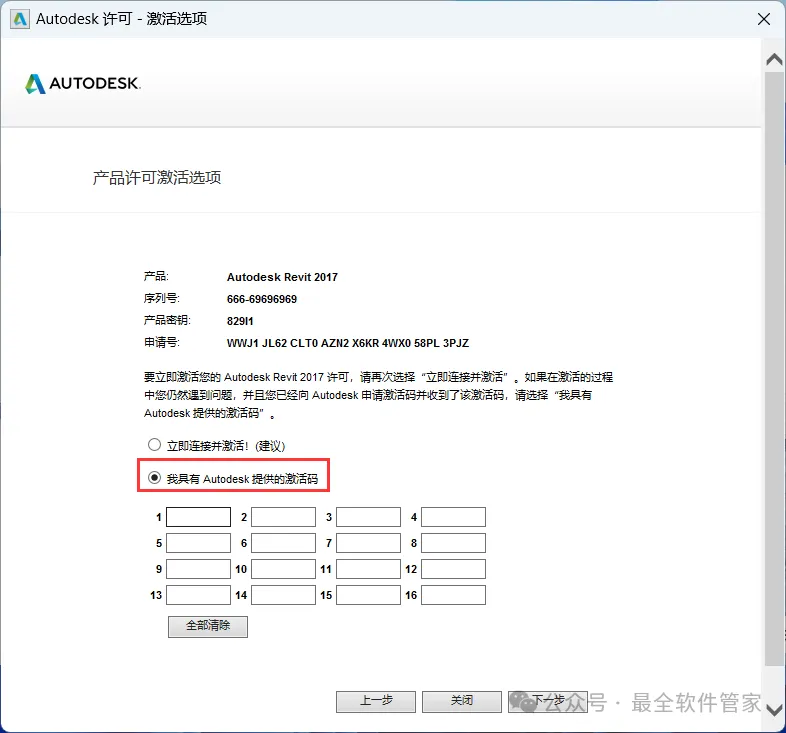Click the '关闭' close button
The image size is (786, 733).
tap(462, 701)
